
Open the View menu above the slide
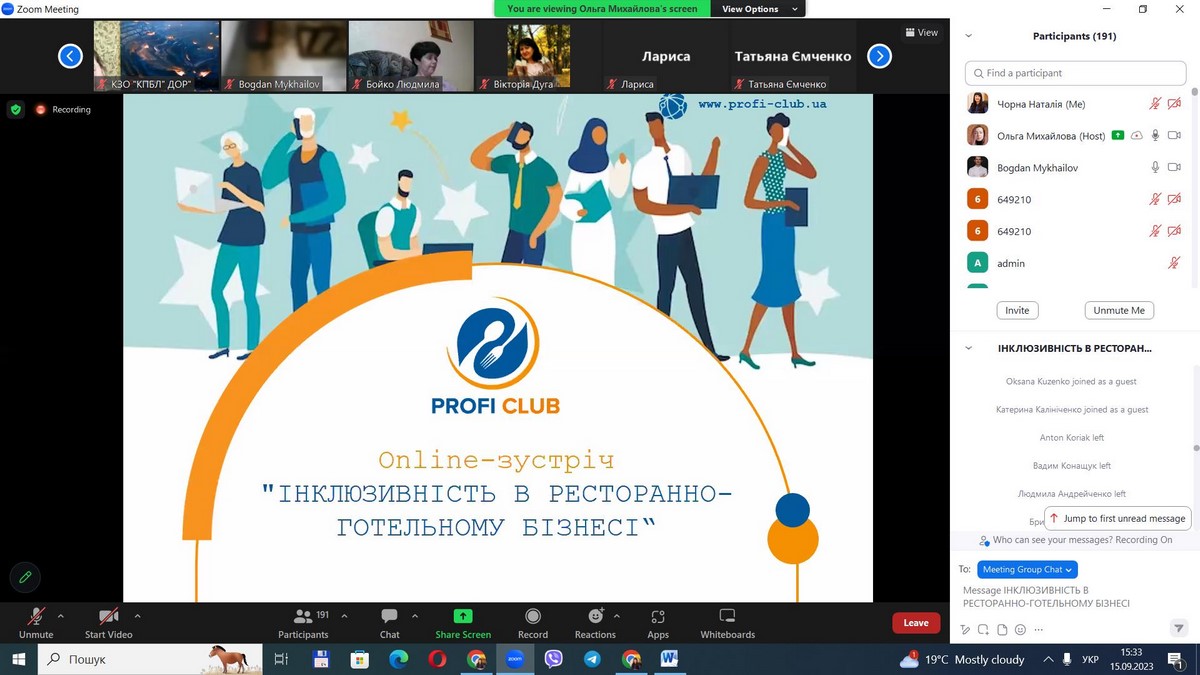tap(921, 33)
